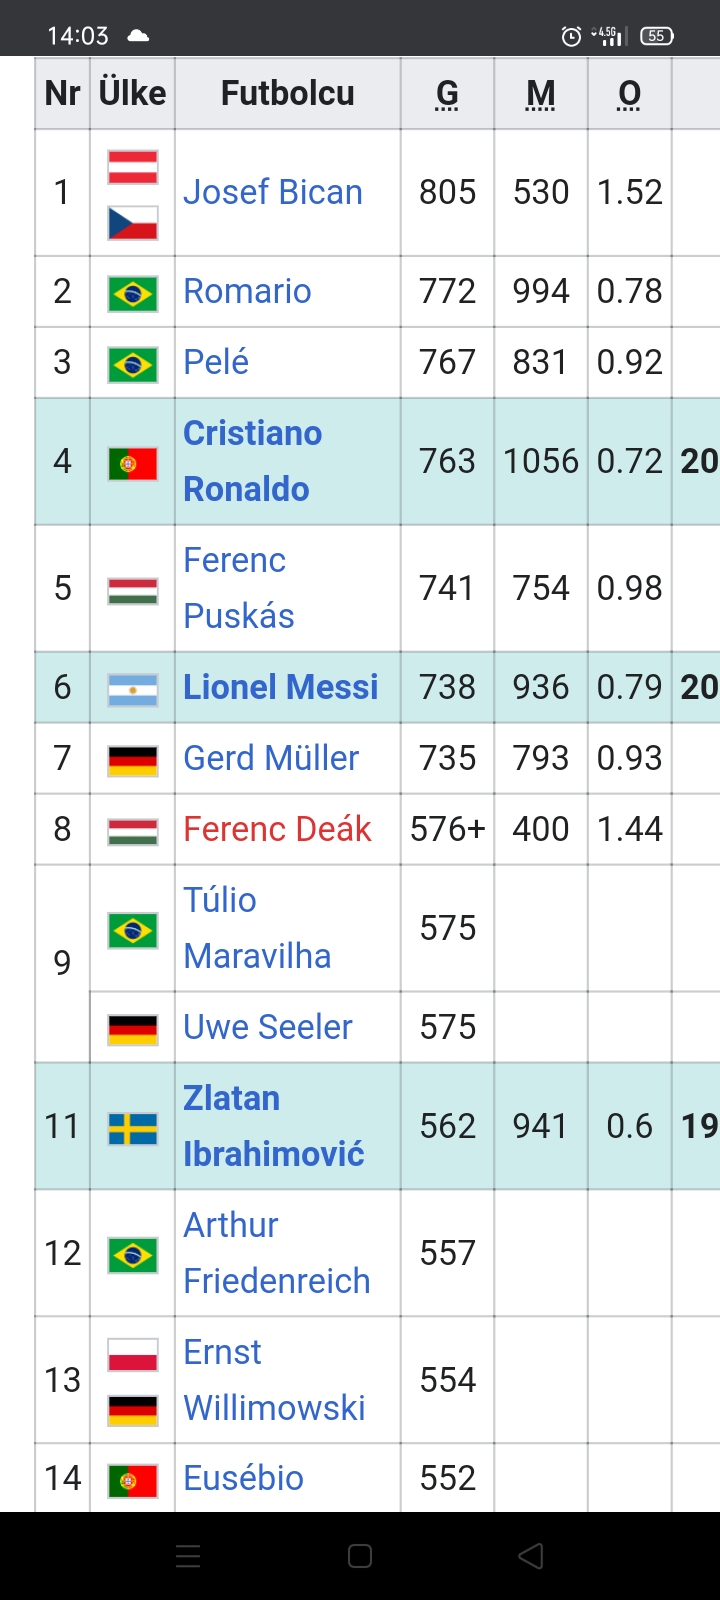Image resolution: width=720 pixels, height=1600 pixels.
Task: Tap the Android back navigation triangle
Action: (x=531, y=1556)
